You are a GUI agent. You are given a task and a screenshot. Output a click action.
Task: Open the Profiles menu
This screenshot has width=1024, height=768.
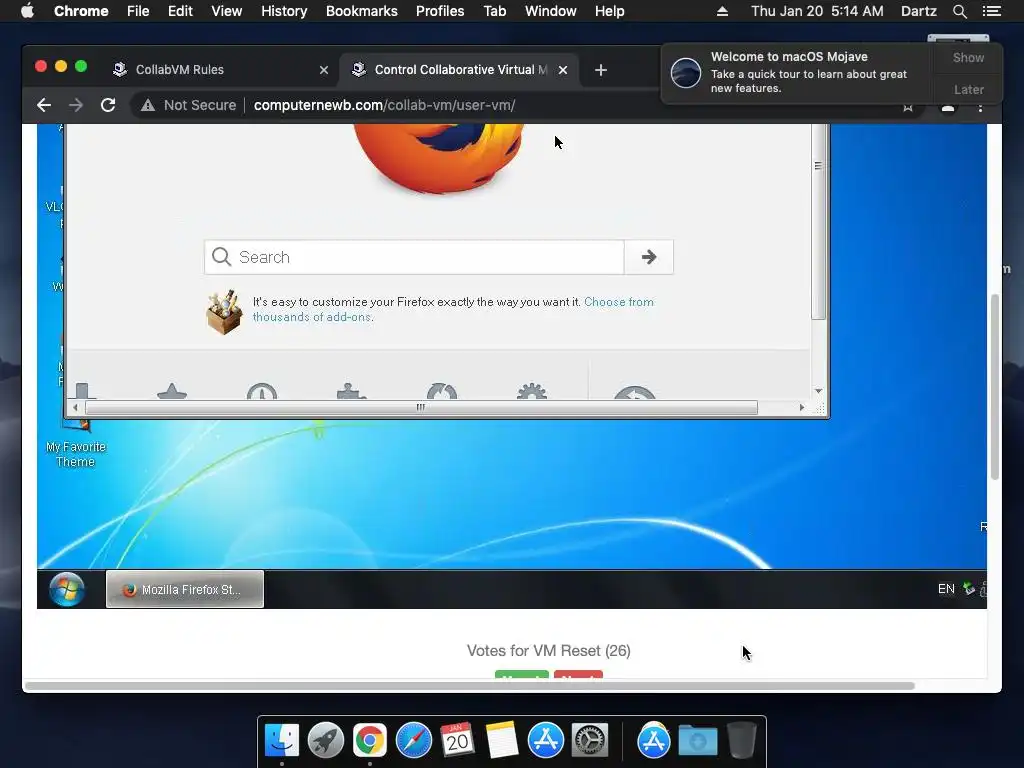(440, 11)
